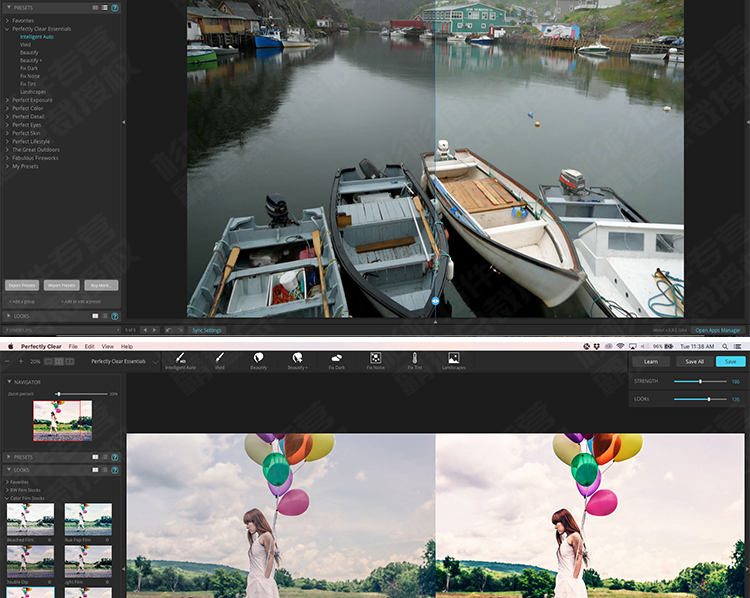
Task: Favorite the Double Dip look star
Action: pos(49,582)
